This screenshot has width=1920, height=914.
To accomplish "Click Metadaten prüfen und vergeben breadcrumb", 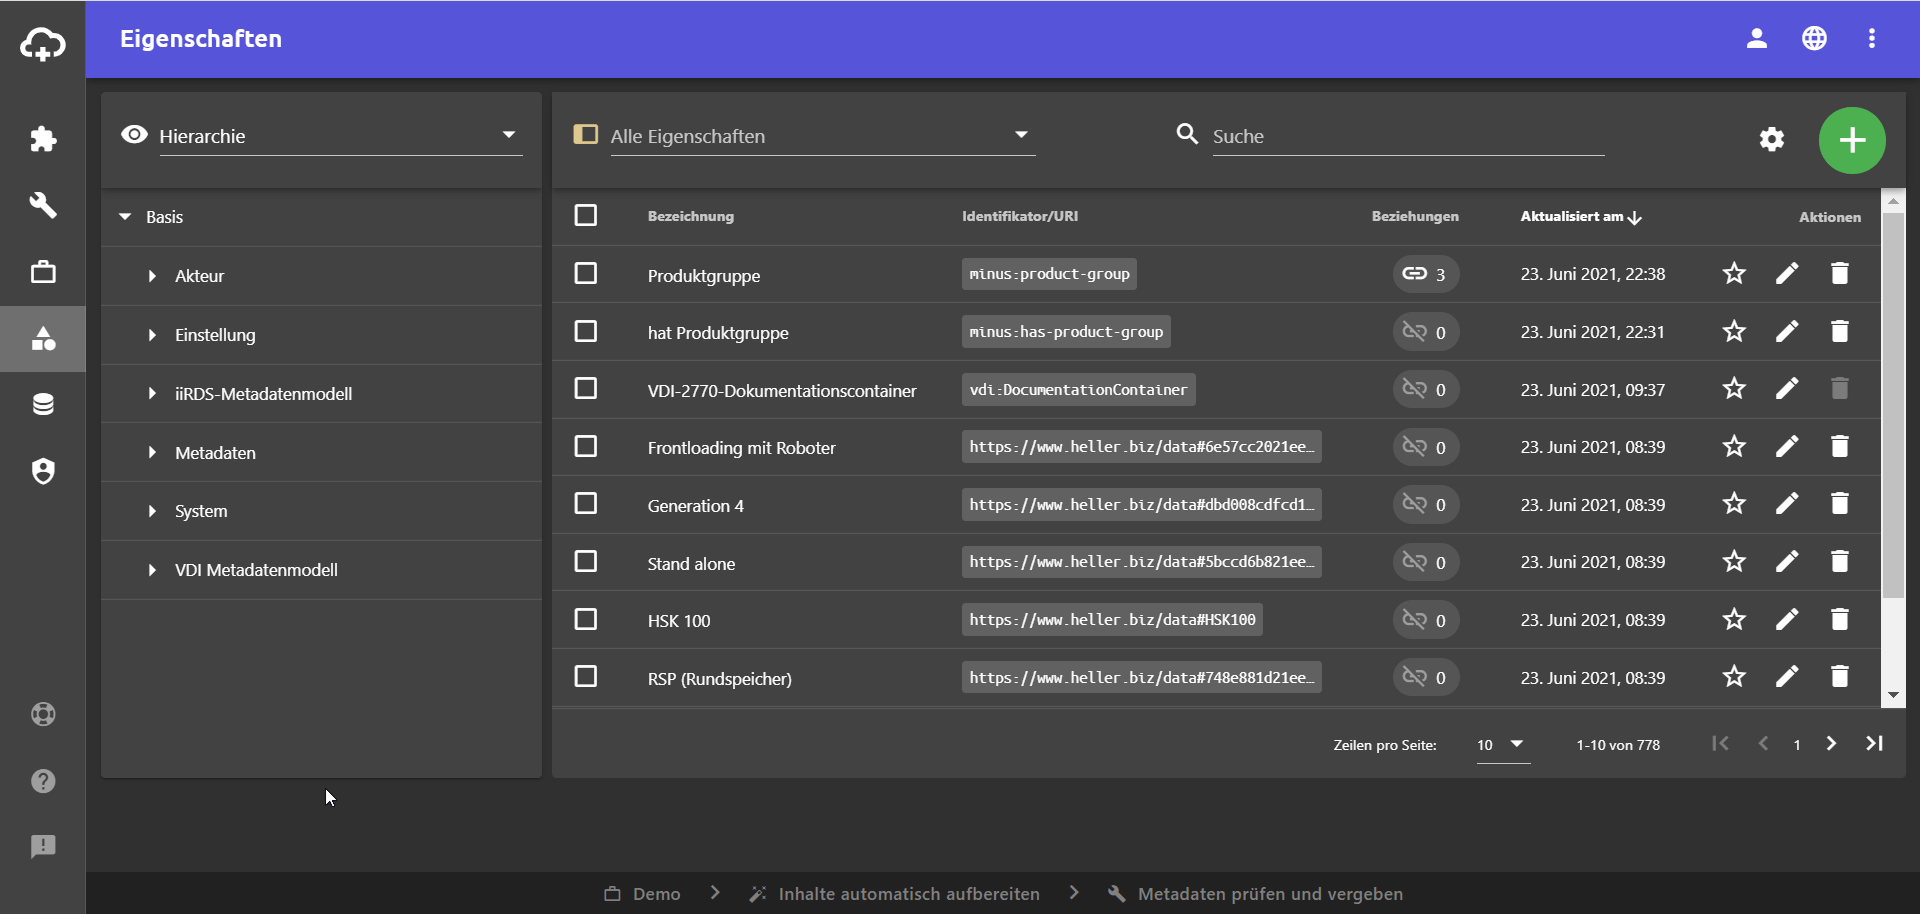I will point(1256,894).
